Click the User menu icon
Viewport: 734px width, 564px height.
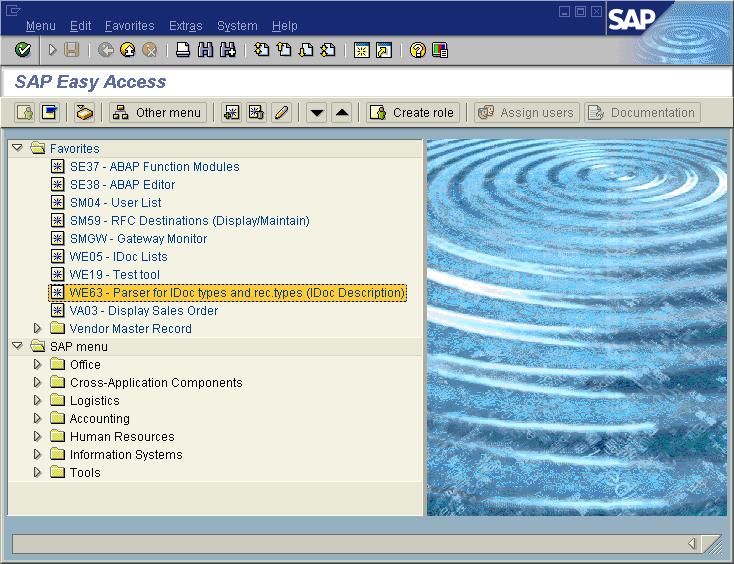click(25, 112)
